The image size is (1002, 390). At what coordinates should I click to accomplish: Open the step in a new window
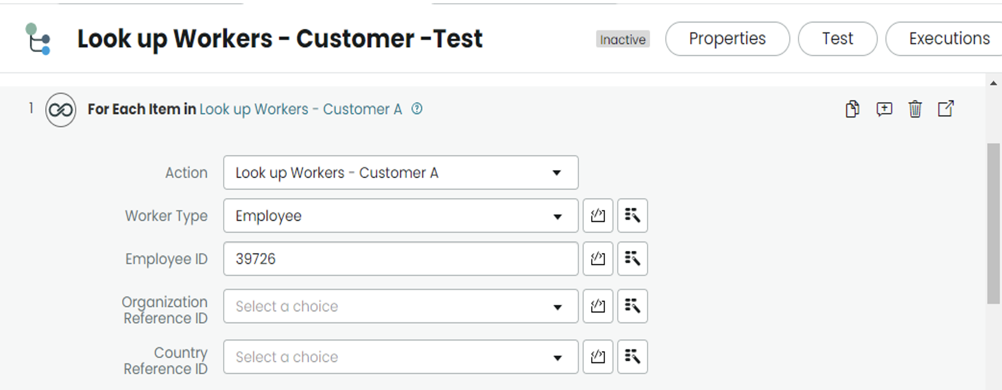coord(946,109)
